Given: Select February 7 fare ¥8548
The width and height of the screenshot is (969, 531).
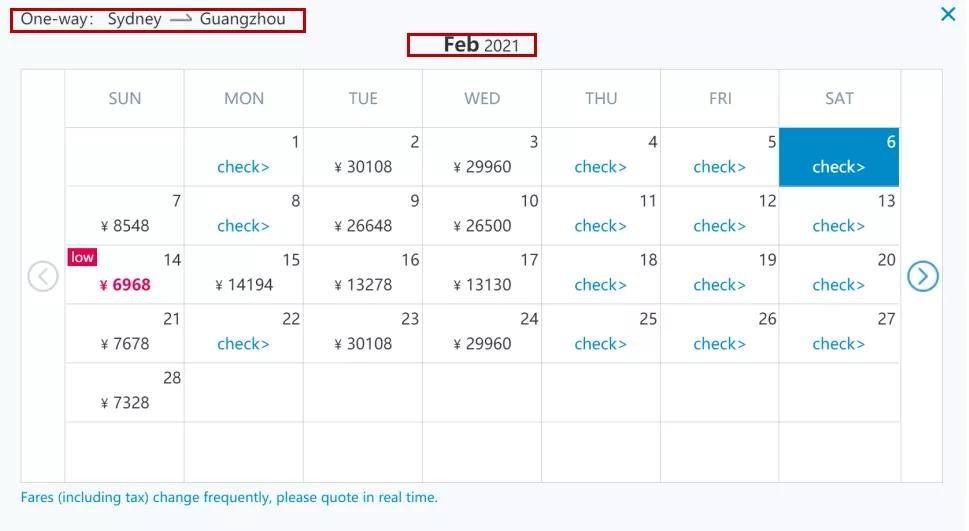Looking at the screenshot, I should (125, 226).
